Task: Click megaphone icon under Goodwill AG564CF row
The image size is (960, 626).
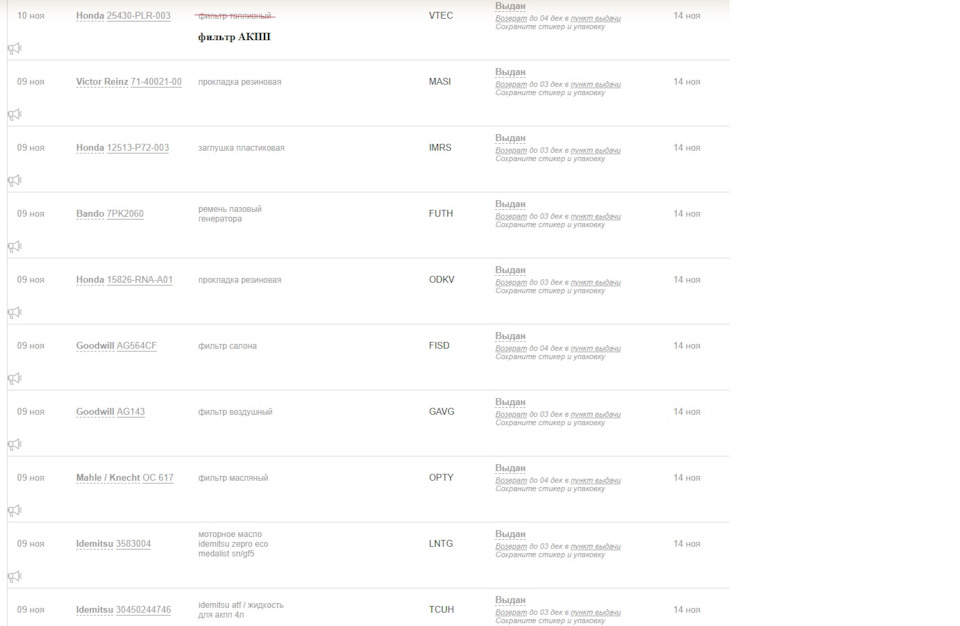Action: tap(15, 379)
